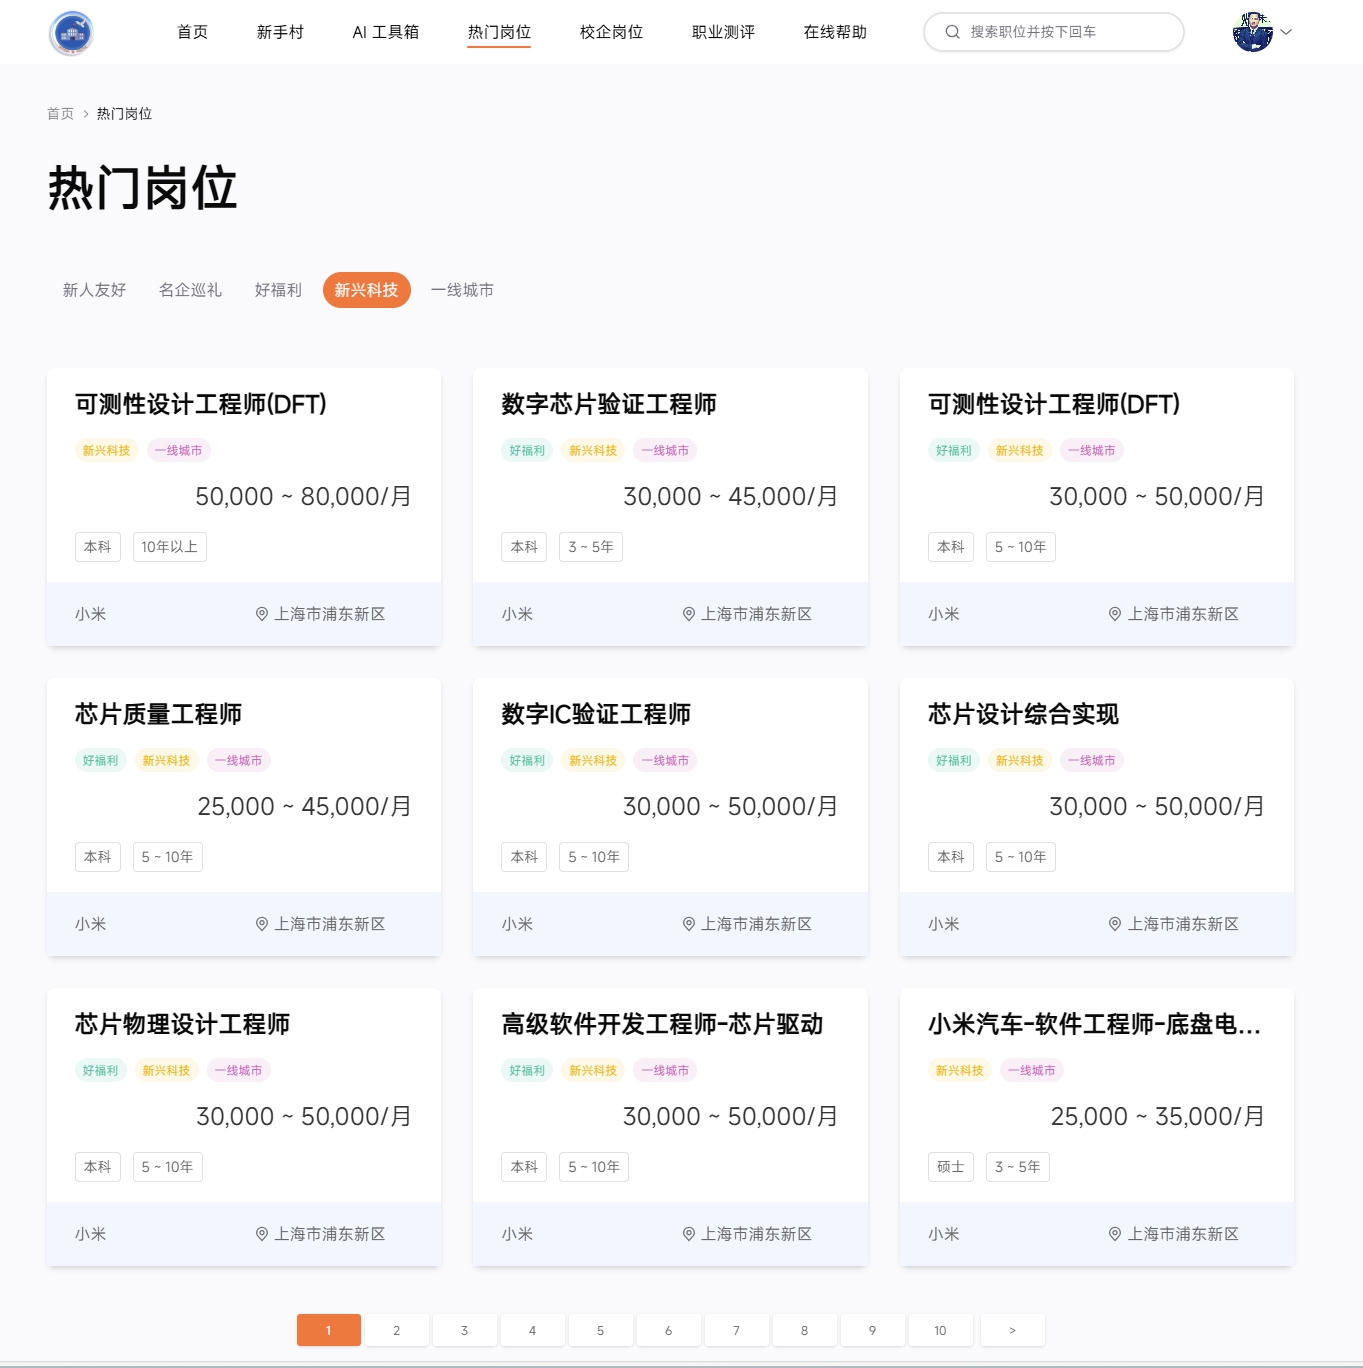Open 小米汽车-软件工程师 job title
This screenshot has height=1368, width=1363.
click(x=1095, y=1024)
